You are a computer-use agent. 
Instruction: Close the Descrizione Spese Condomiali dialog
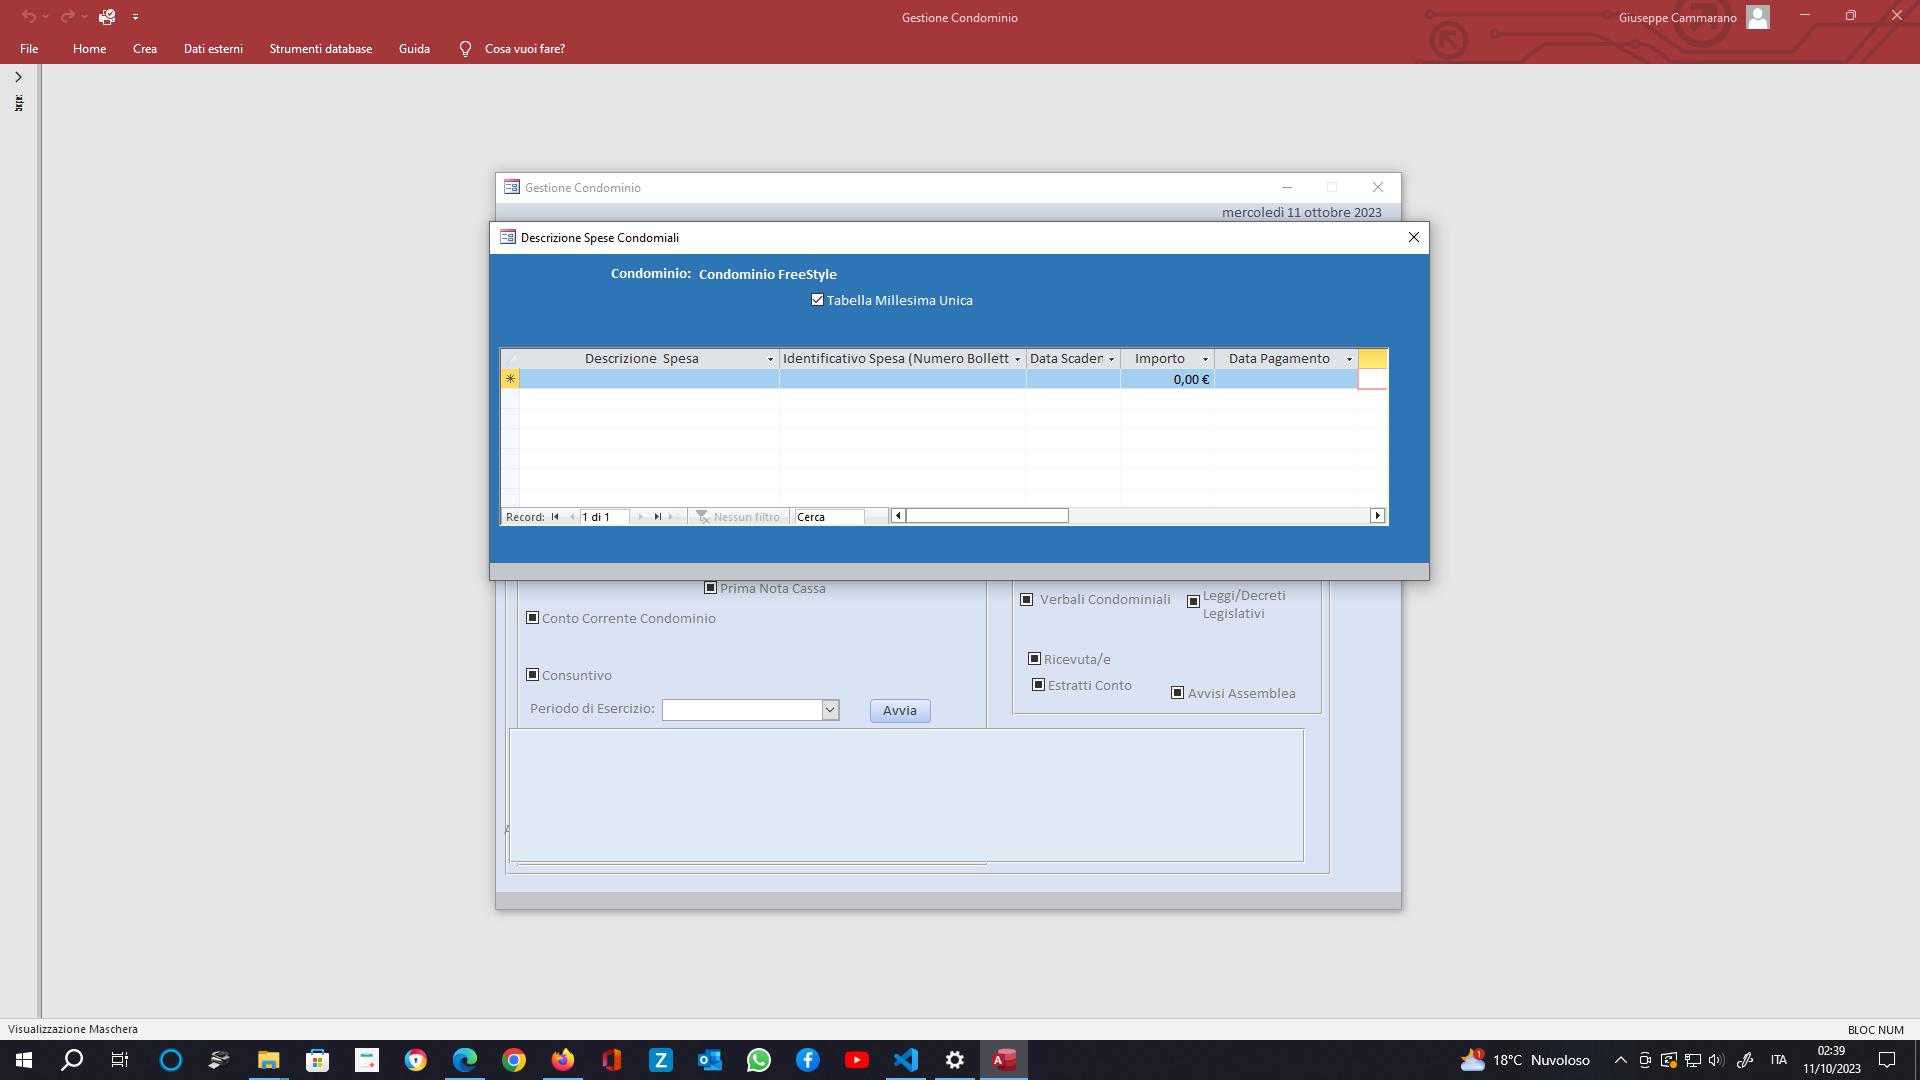click(1414, 237)
